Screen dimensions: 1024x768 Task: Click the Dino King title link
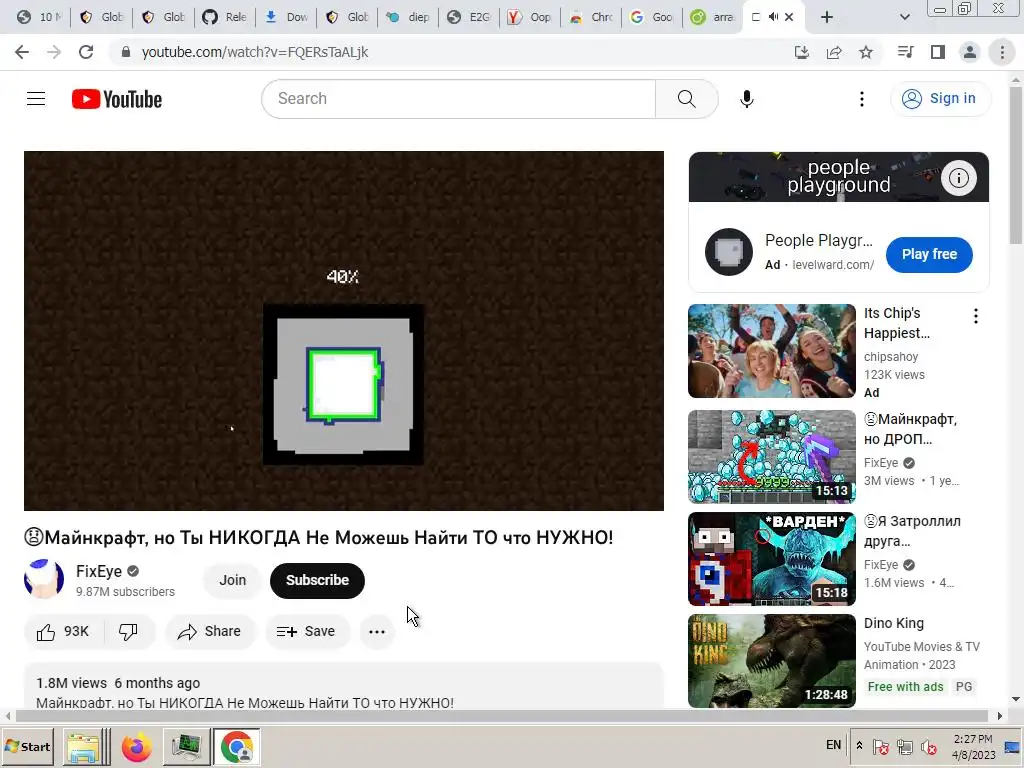point(893,623)
